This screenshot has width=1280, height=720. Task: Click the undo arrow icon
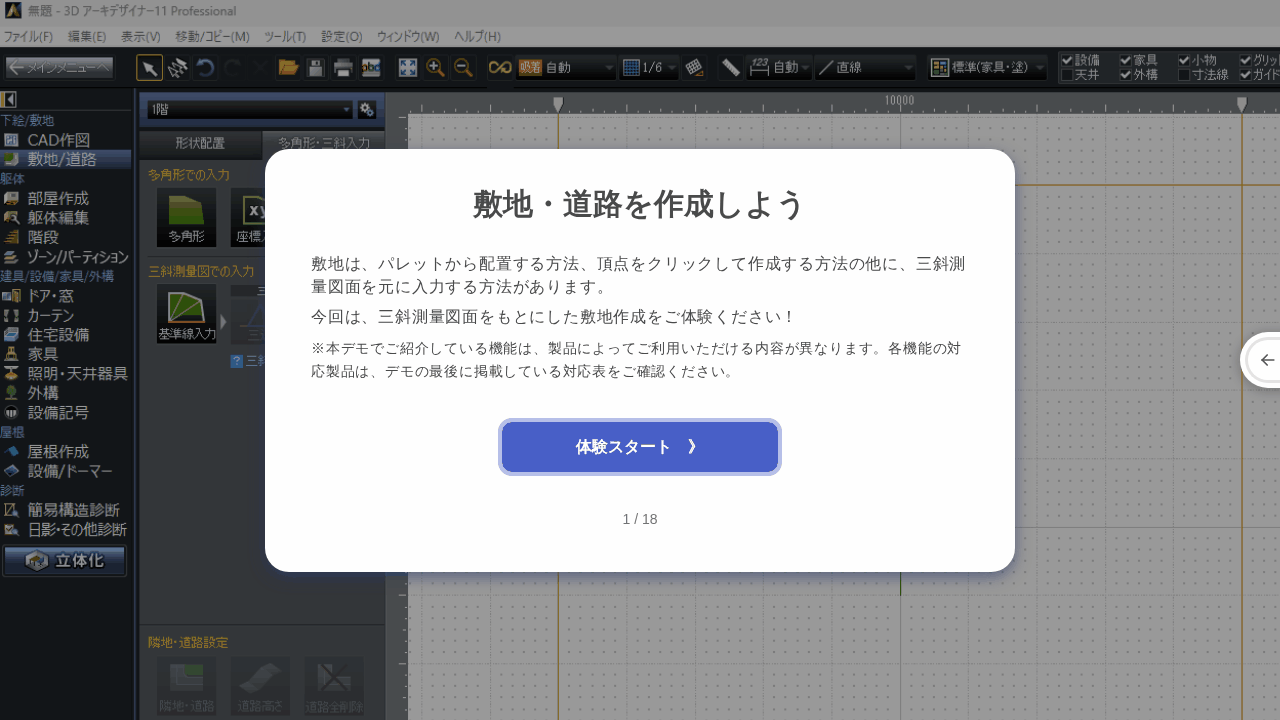pos(205,68)
